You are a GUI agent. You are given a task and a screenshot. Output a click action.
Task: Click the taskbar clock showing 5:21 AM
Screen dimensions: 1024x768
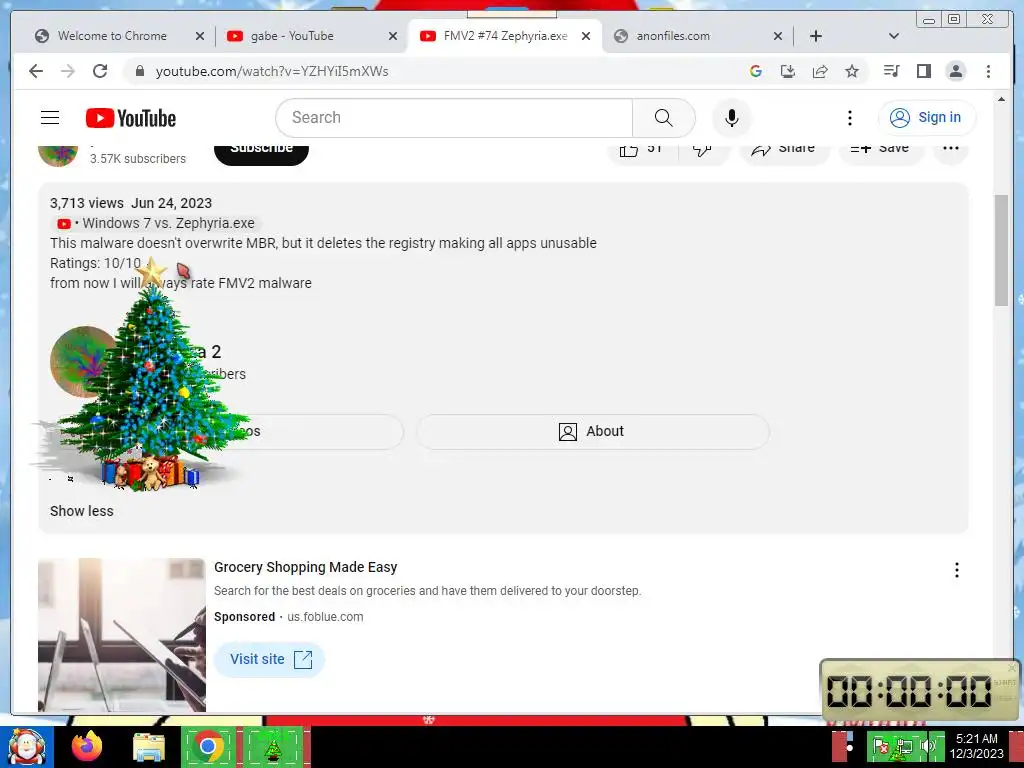click(977, 746)
